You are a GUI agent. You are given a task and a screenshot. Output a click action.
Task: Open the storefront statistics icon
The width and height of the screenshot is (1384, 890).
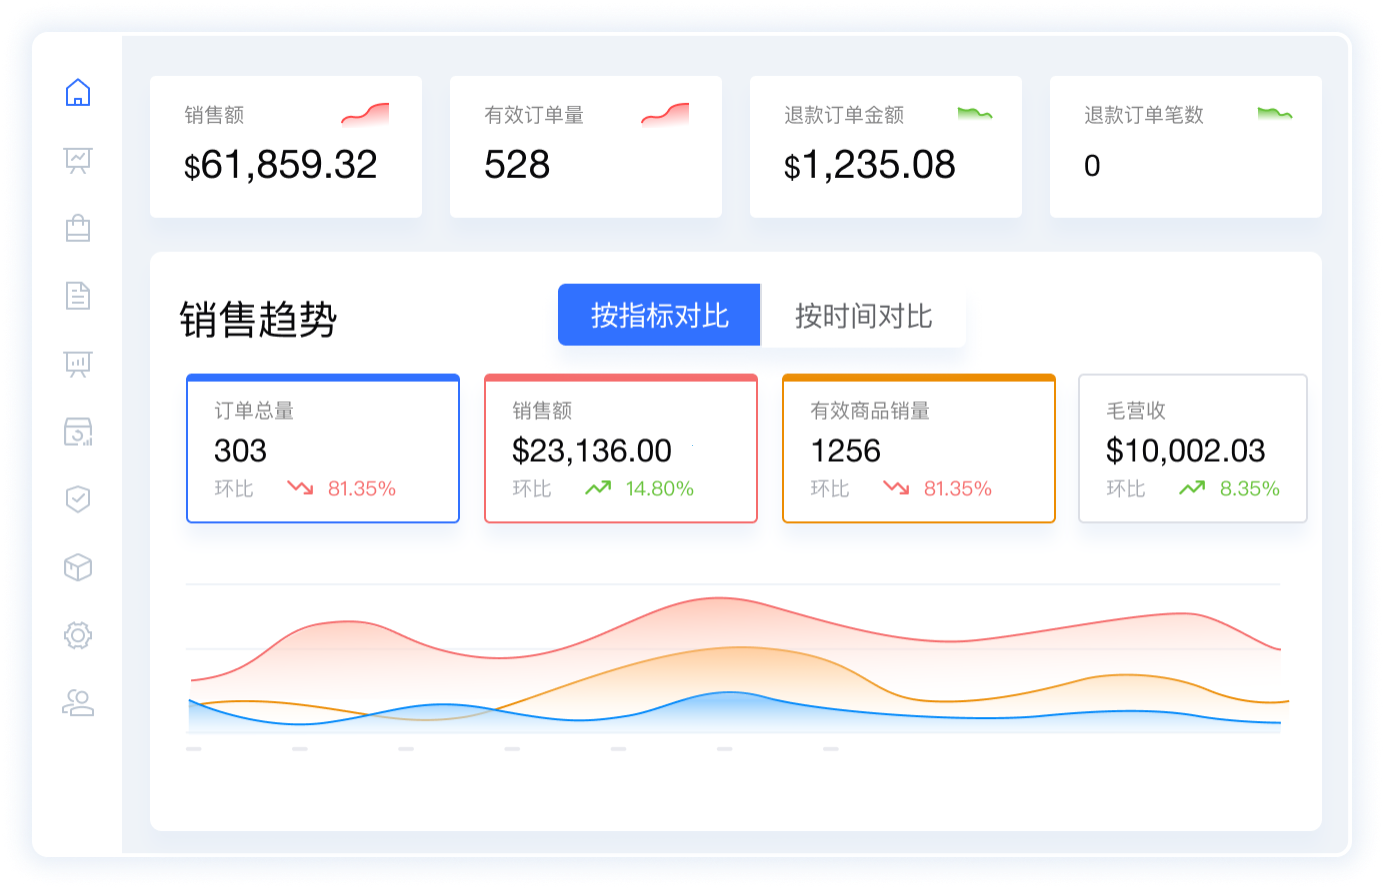click(78, 432)
